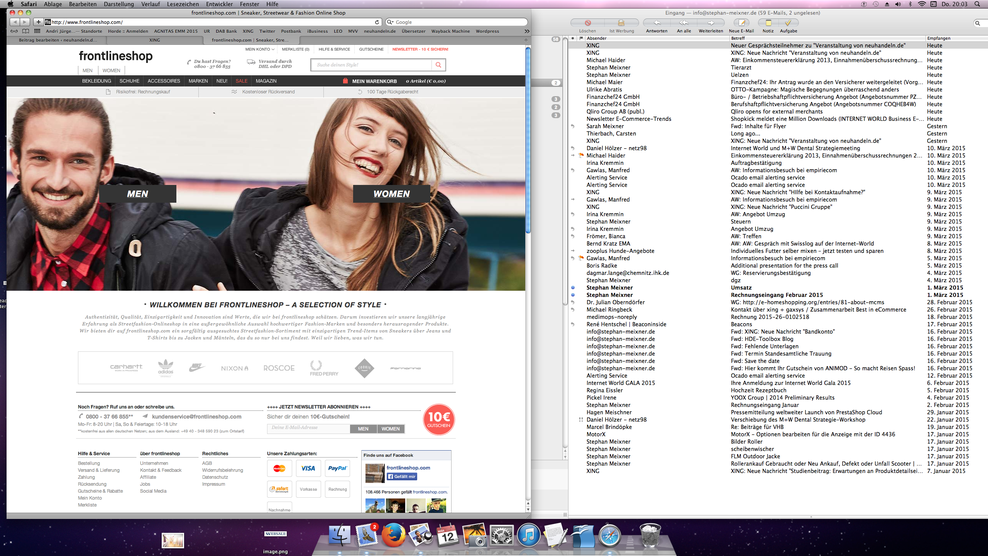Click the frontlineshop search magnifier button

click(439, 65)
